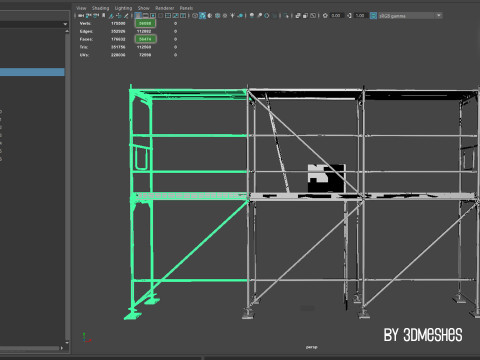Viewport: 480px width, 360px height.
Task: Click the left panel scroll-down arrow
Action: [x=67, y=342]
